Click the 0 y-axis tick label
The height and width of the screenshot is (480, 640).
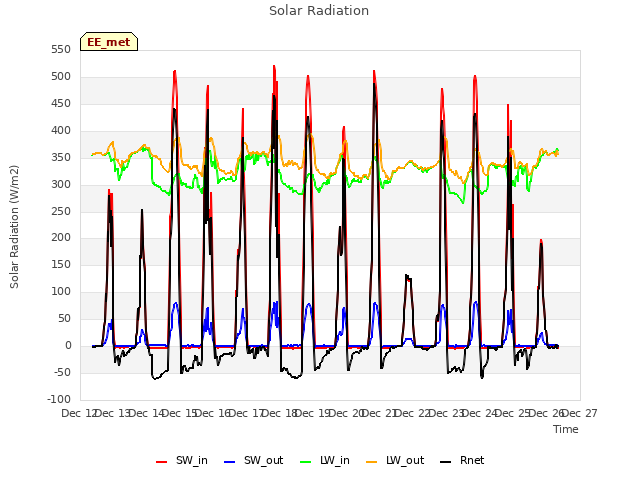pyautogui.click(x=68, y=345)
